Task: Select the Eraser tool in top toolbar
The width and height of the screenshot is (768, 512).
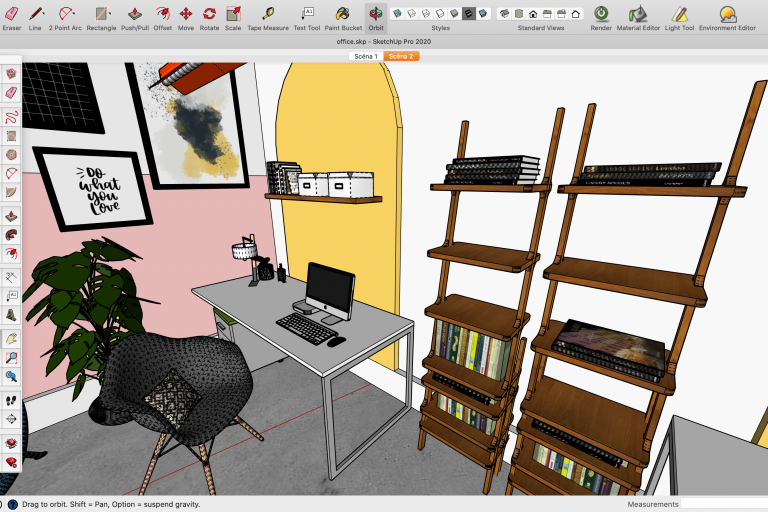Action: (x=12, y=14)
